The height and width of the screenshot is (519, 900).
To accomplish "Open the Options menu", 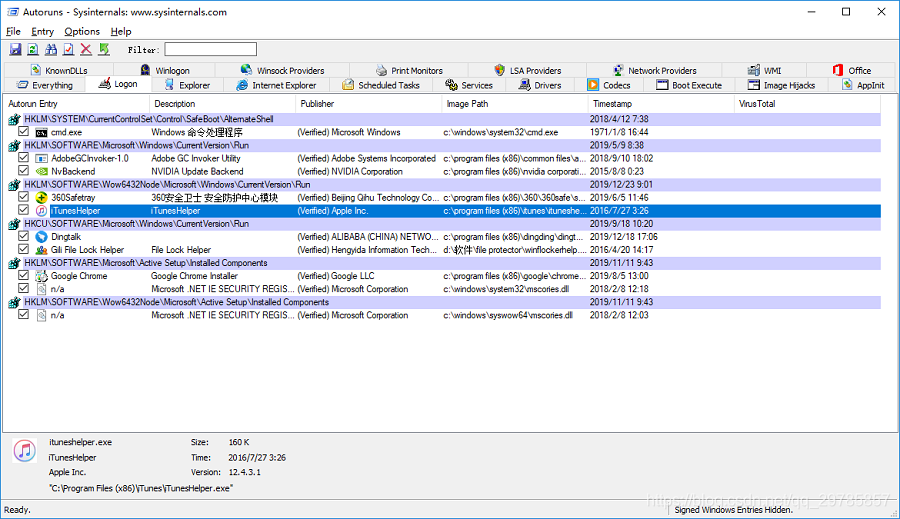I will point(82,32).
